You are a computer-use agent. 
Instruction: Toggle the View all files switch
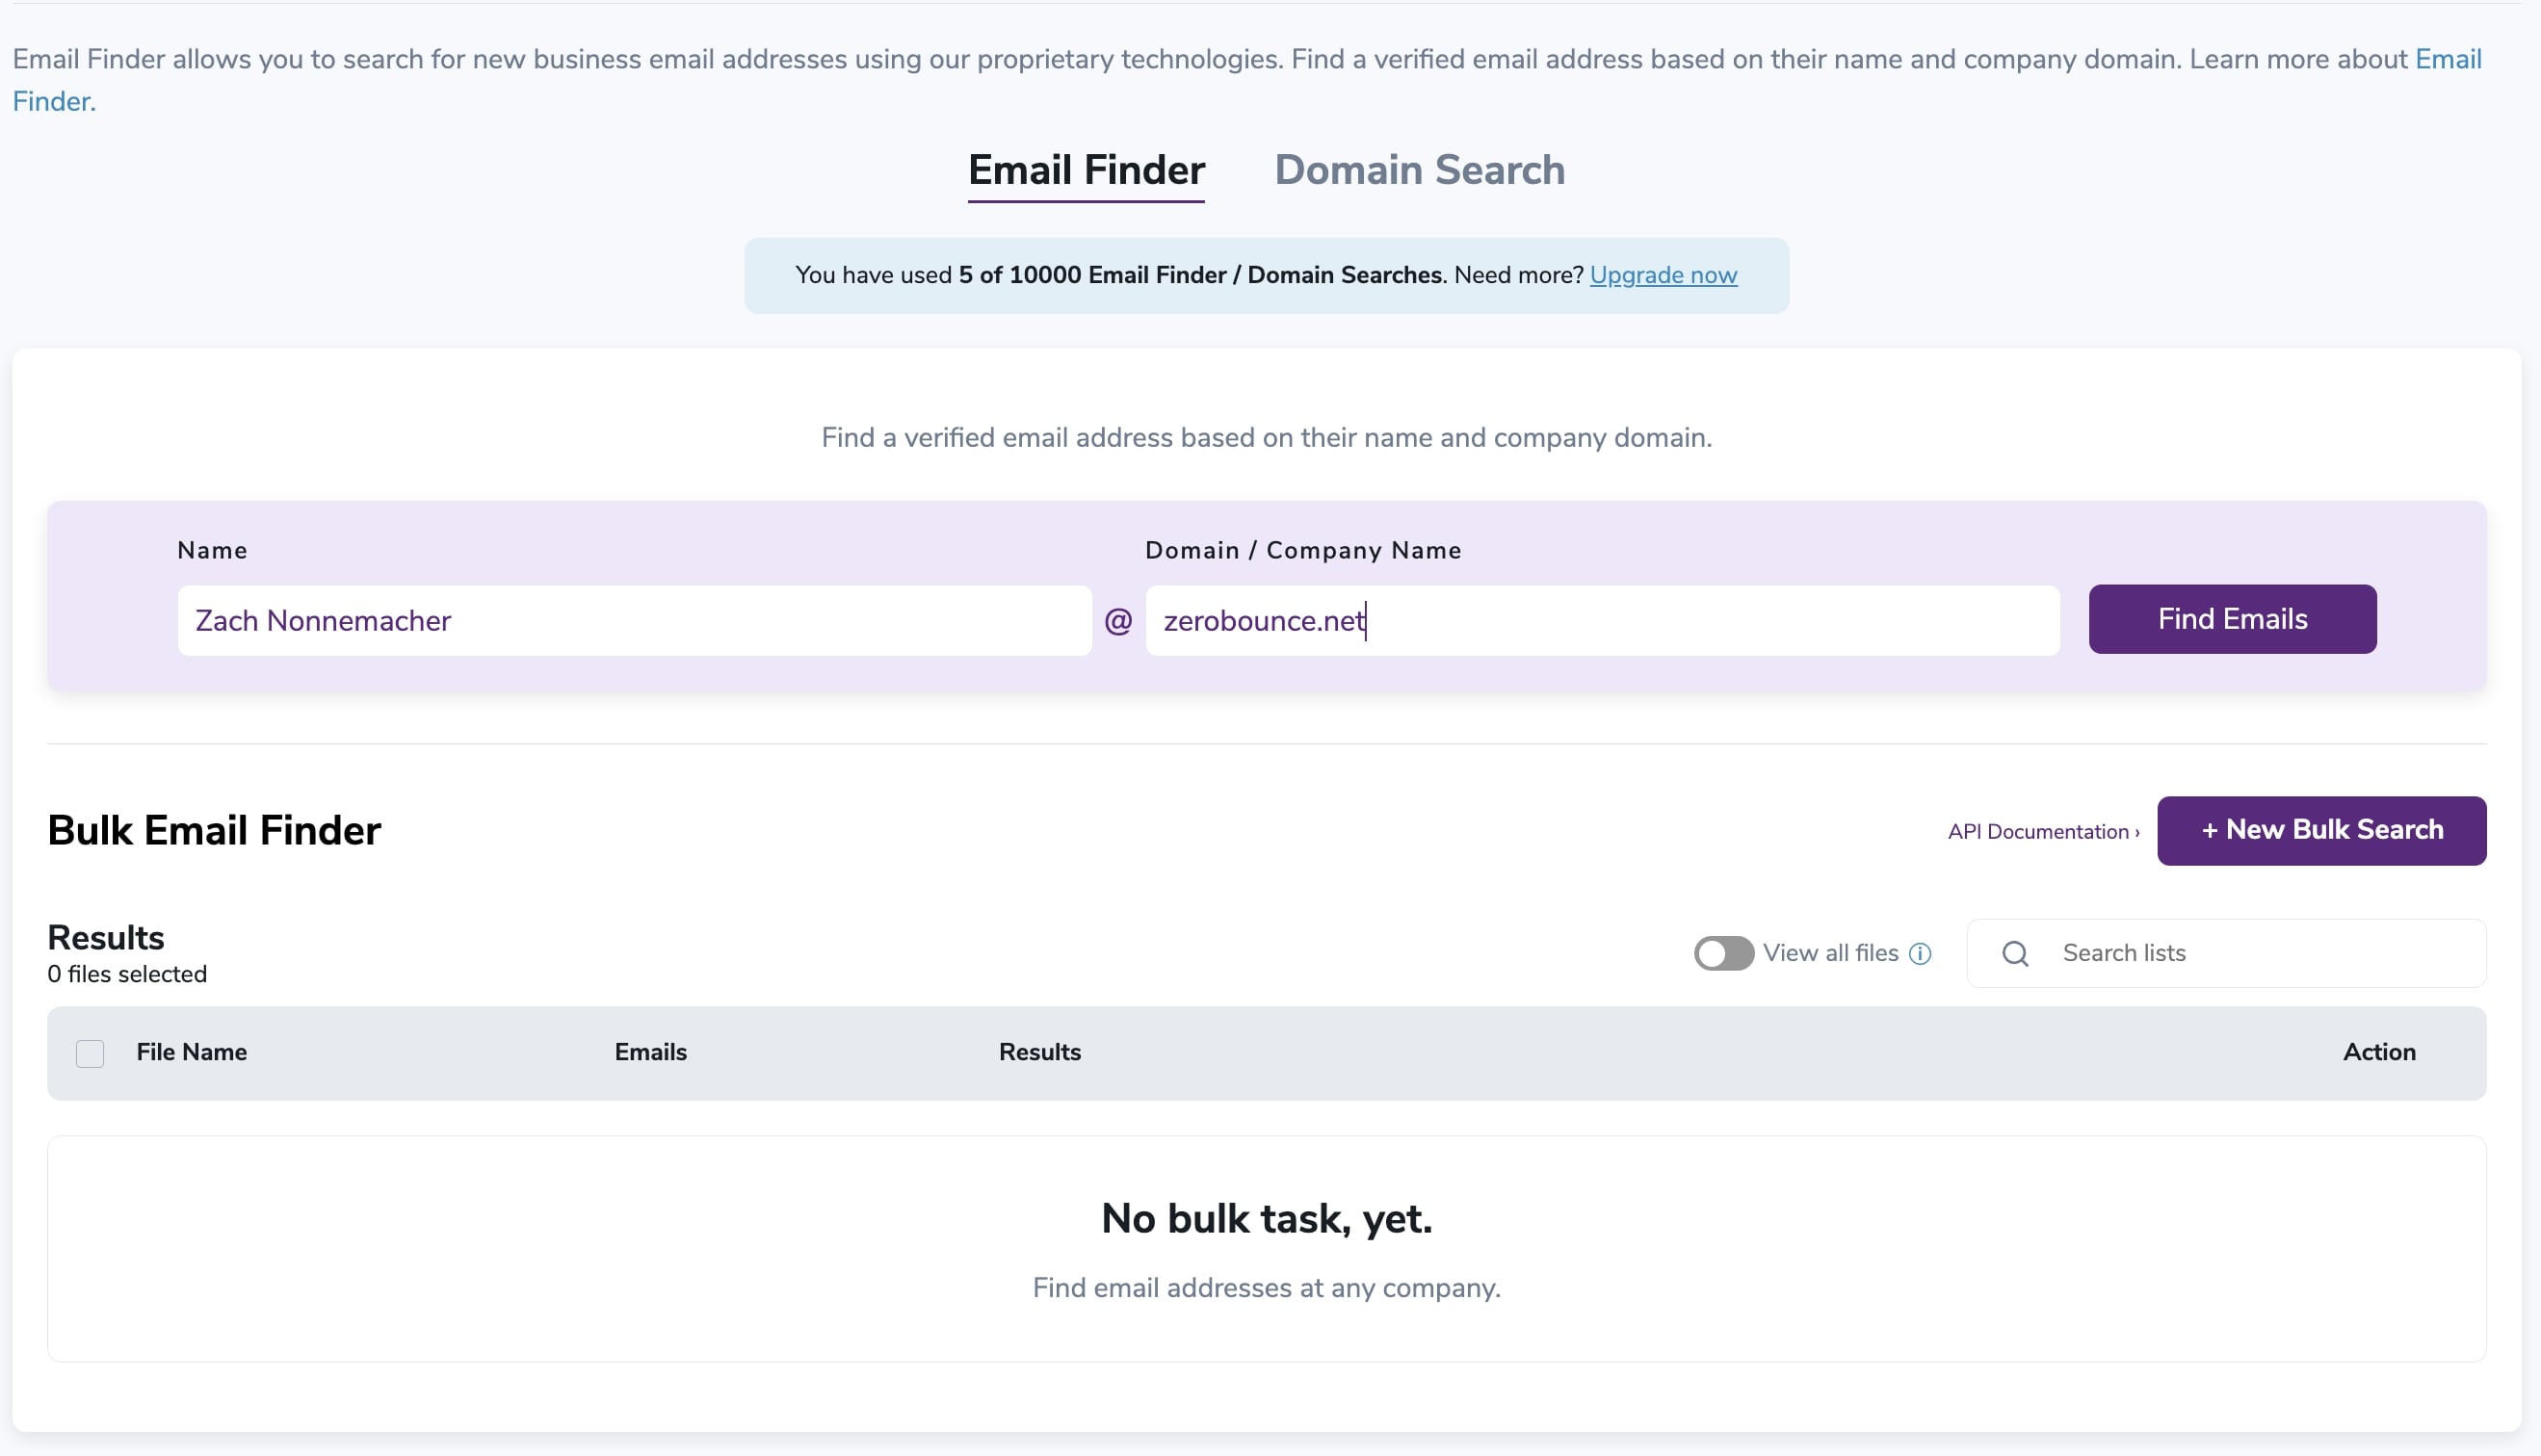[x=1723, y=953]
